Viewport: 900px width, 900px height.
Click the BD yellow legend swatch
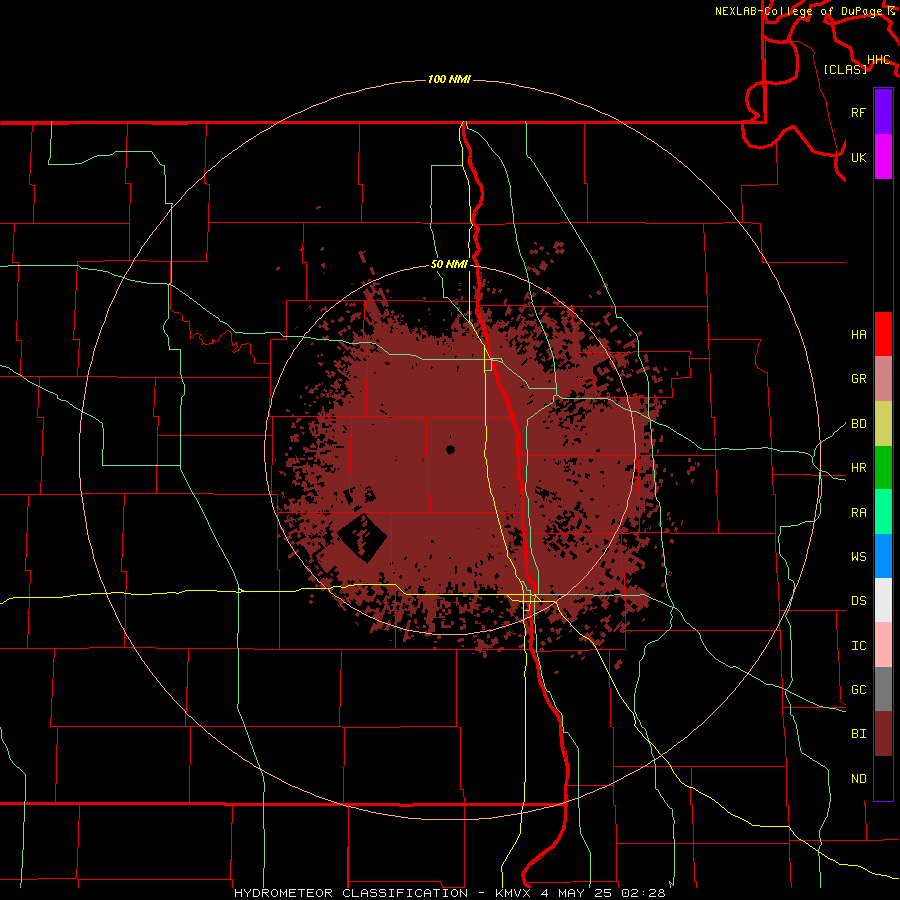coord(883,423)
